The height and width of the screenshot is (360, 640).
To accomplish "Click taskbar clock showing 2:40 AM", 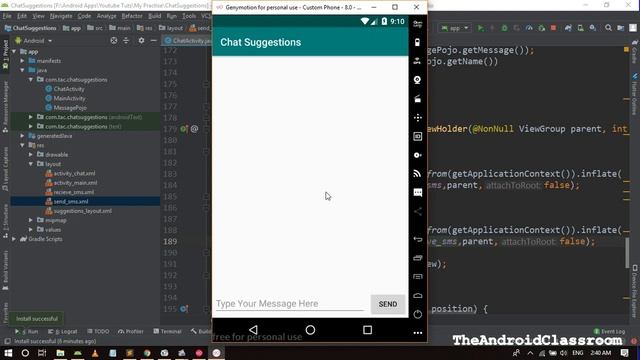I will pyautogui.click(x=600, y=353).
